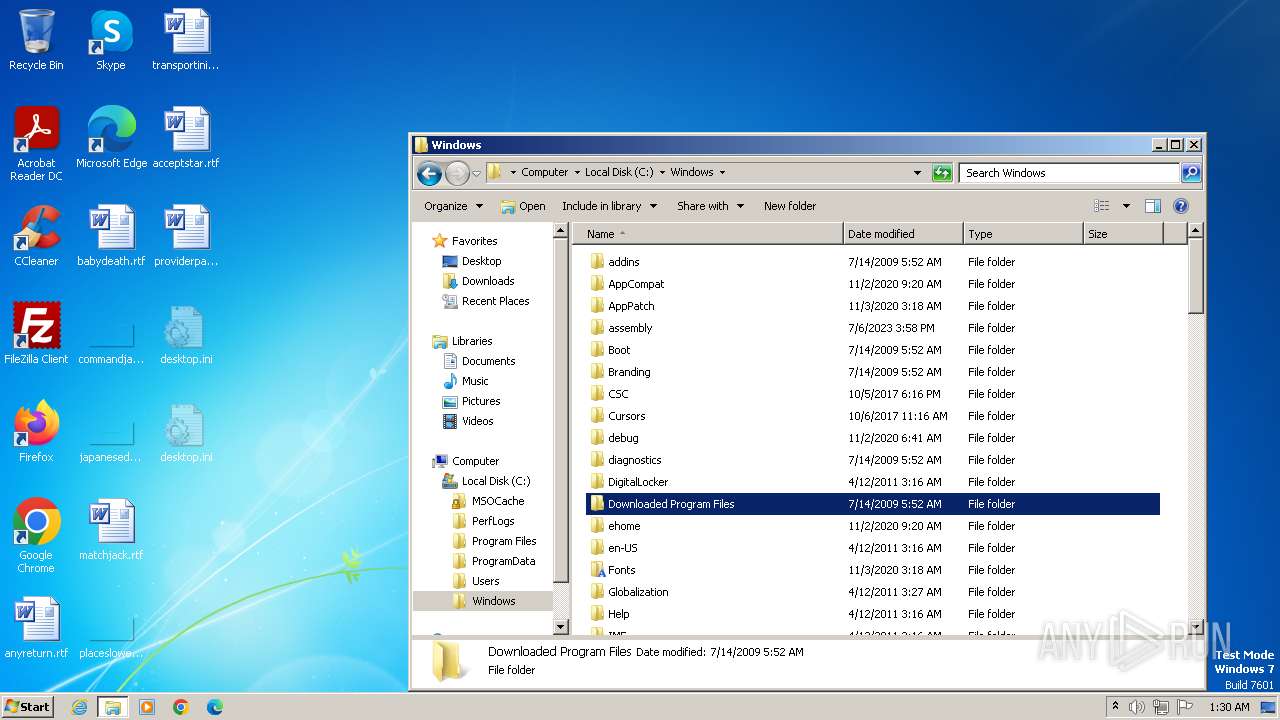
Task: Select the Firefox desktop shortcut
Action: pos(36,432)
